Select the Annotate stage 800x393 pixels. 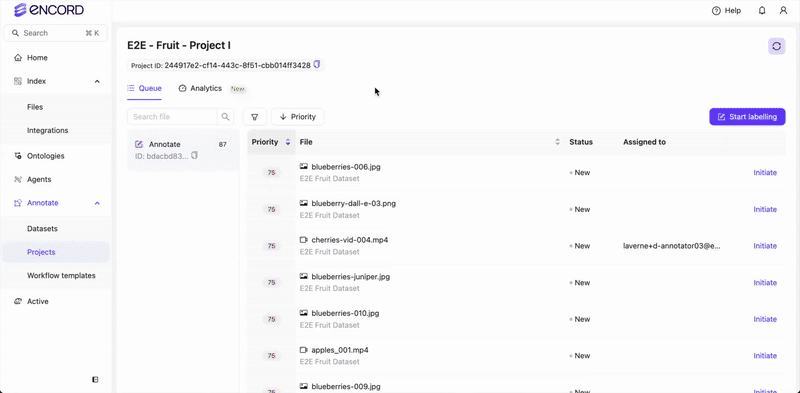(183, 150)
